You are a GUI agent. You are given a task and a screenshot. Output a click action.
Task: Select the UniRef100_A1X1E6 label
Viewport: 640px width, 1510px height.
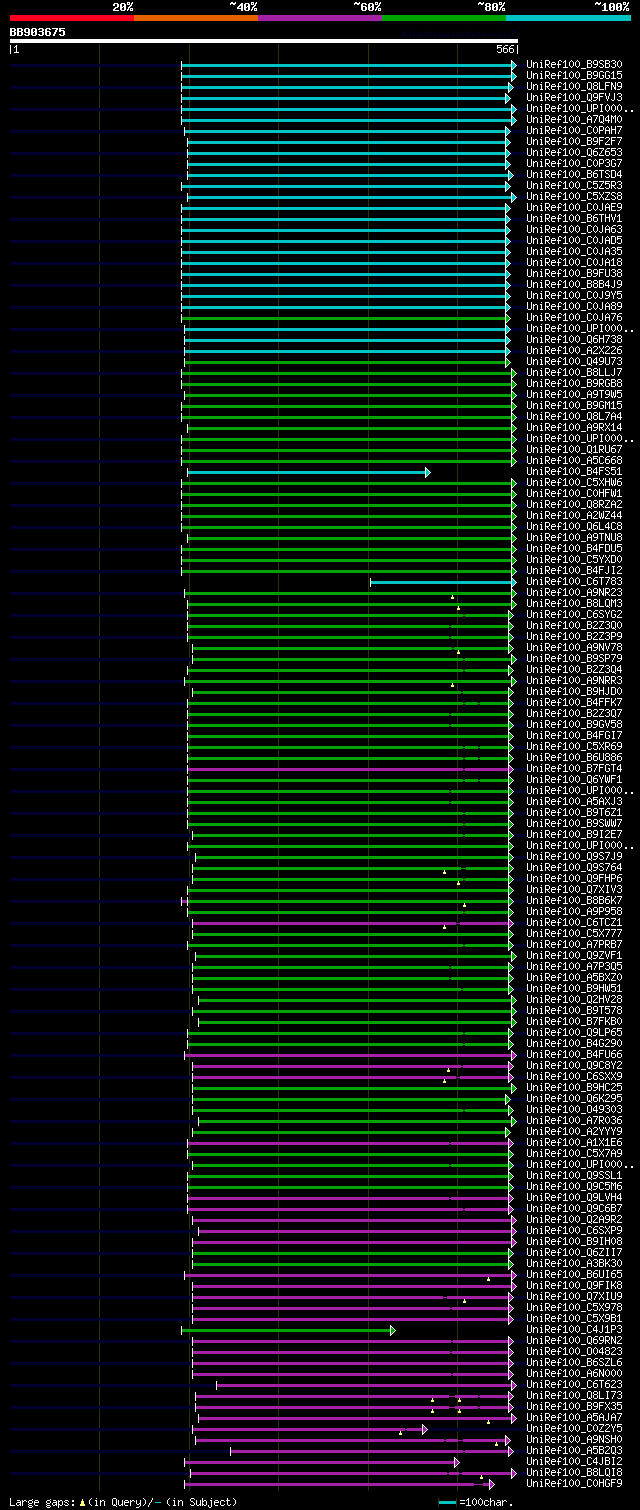[575, 1143]
